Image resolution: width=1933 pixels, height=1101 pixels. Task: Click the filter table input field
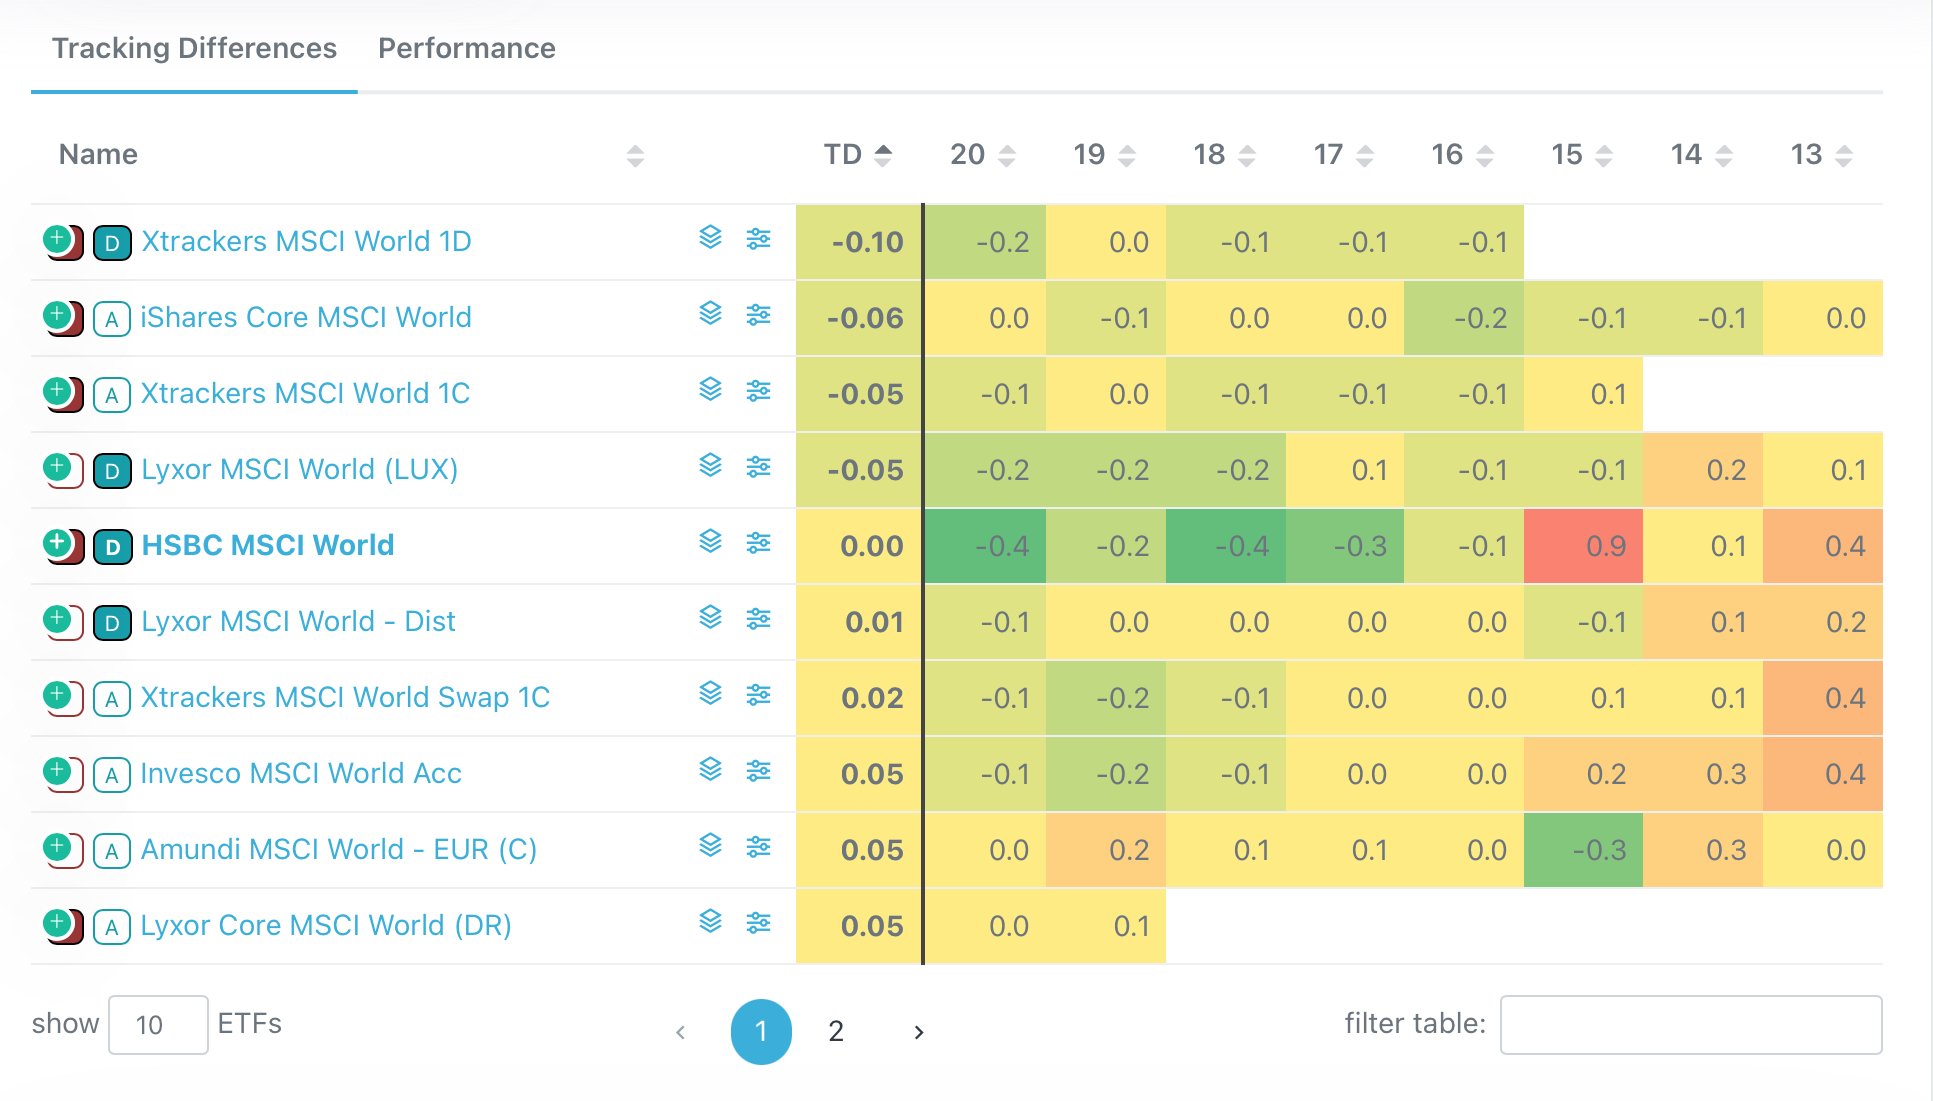point(1690,1024)
